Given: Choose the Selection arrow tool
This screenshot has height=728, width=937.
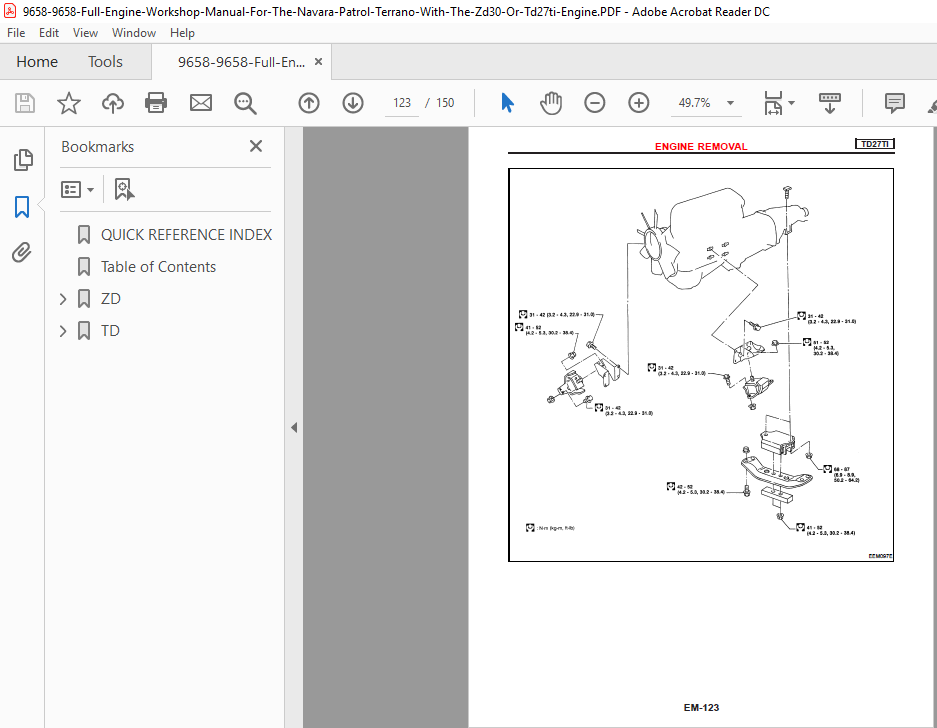Looking at the screenshot, I should click(507, 103).
